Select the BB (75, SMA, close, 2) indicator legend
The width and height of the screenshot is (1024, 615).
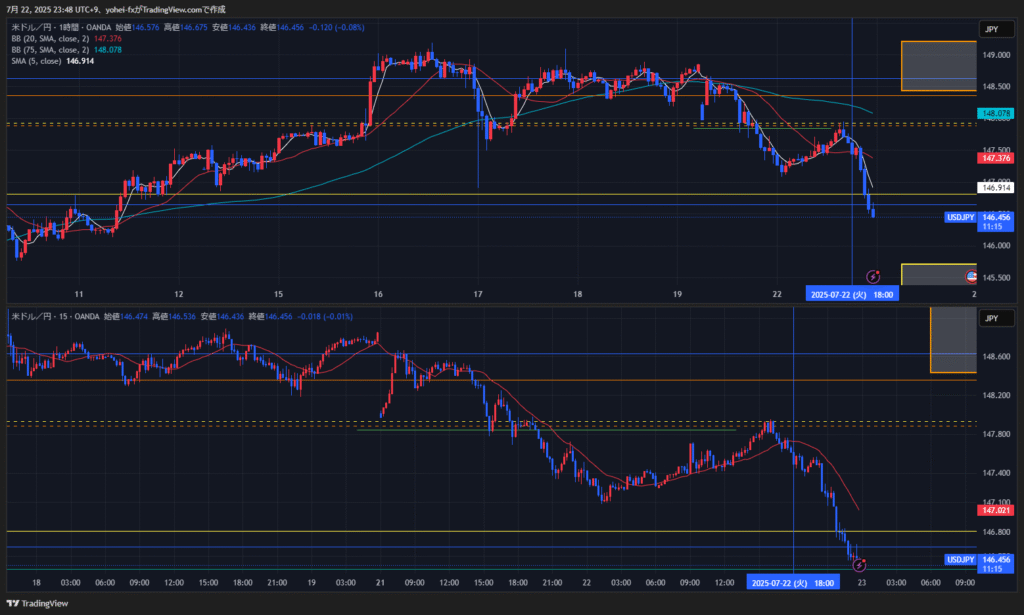coord(49,50)
